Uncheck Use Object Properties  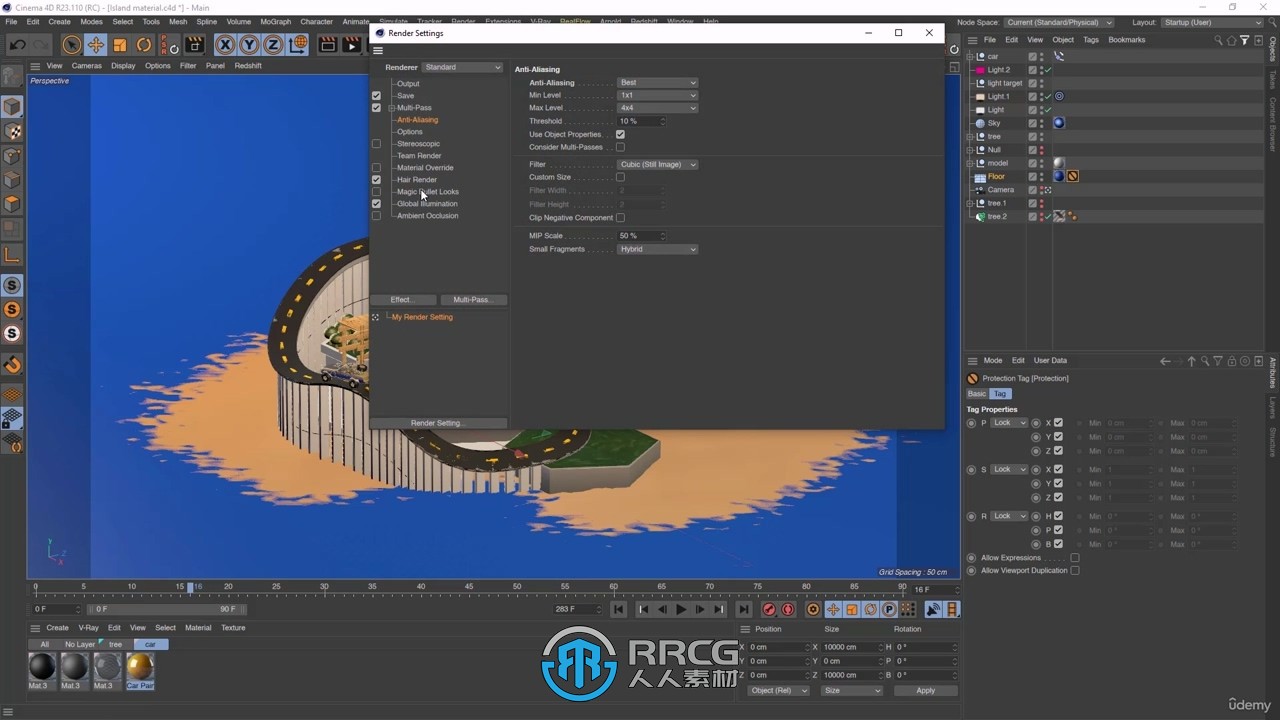pos(620,134)
